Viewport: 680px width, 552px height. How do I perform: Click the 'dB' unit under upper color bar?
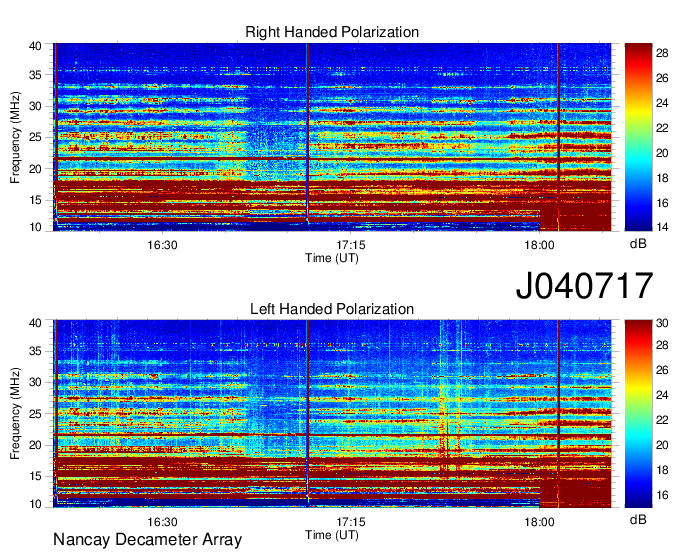coord(638,244)
